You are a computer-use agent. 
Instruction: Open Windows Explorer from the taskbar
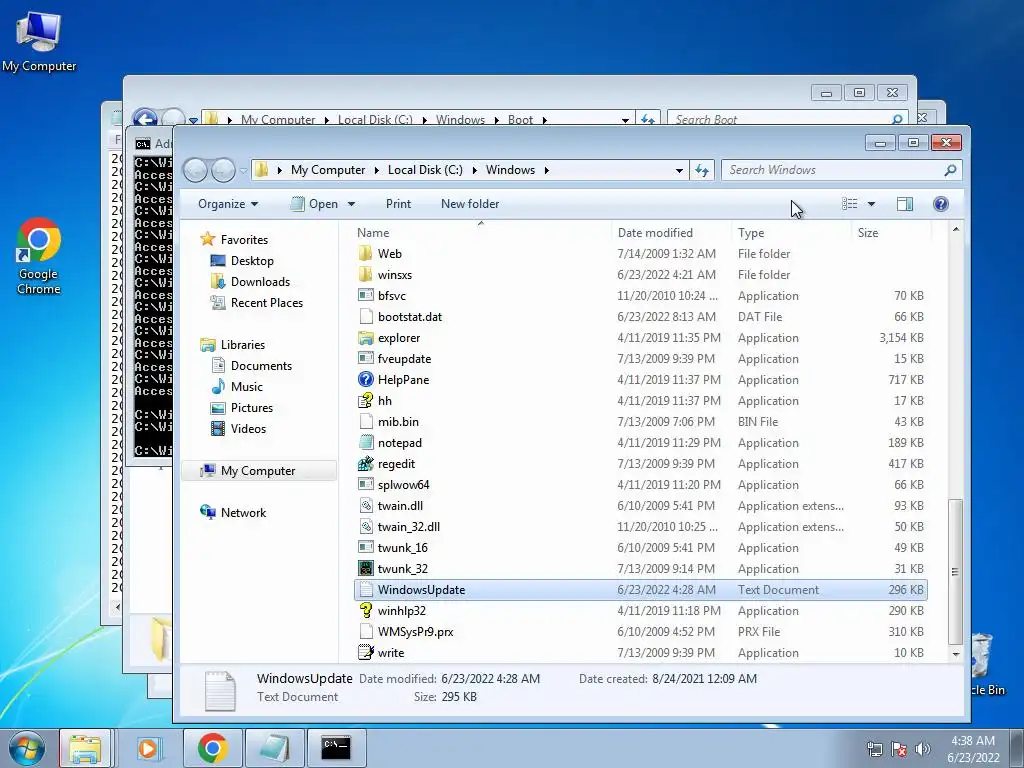(86, 748)
